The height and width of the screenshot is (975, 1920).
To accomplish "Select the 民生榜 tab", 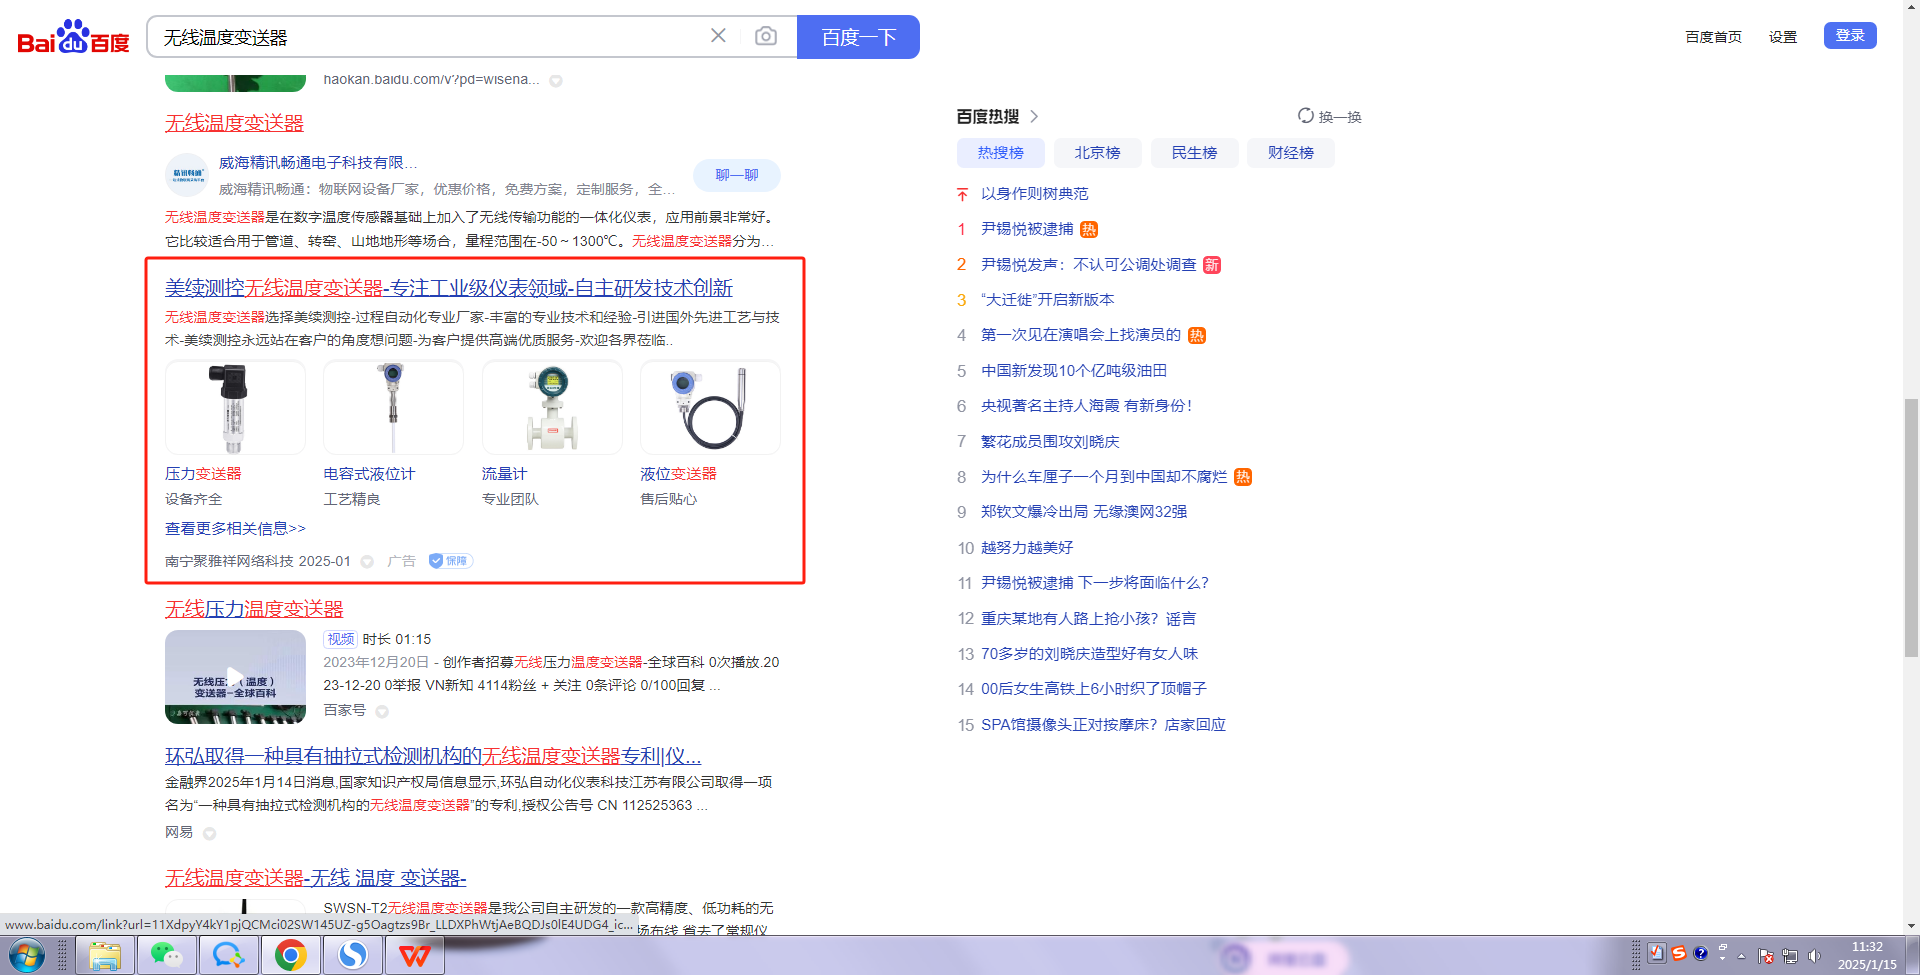I will [1194, 153].
